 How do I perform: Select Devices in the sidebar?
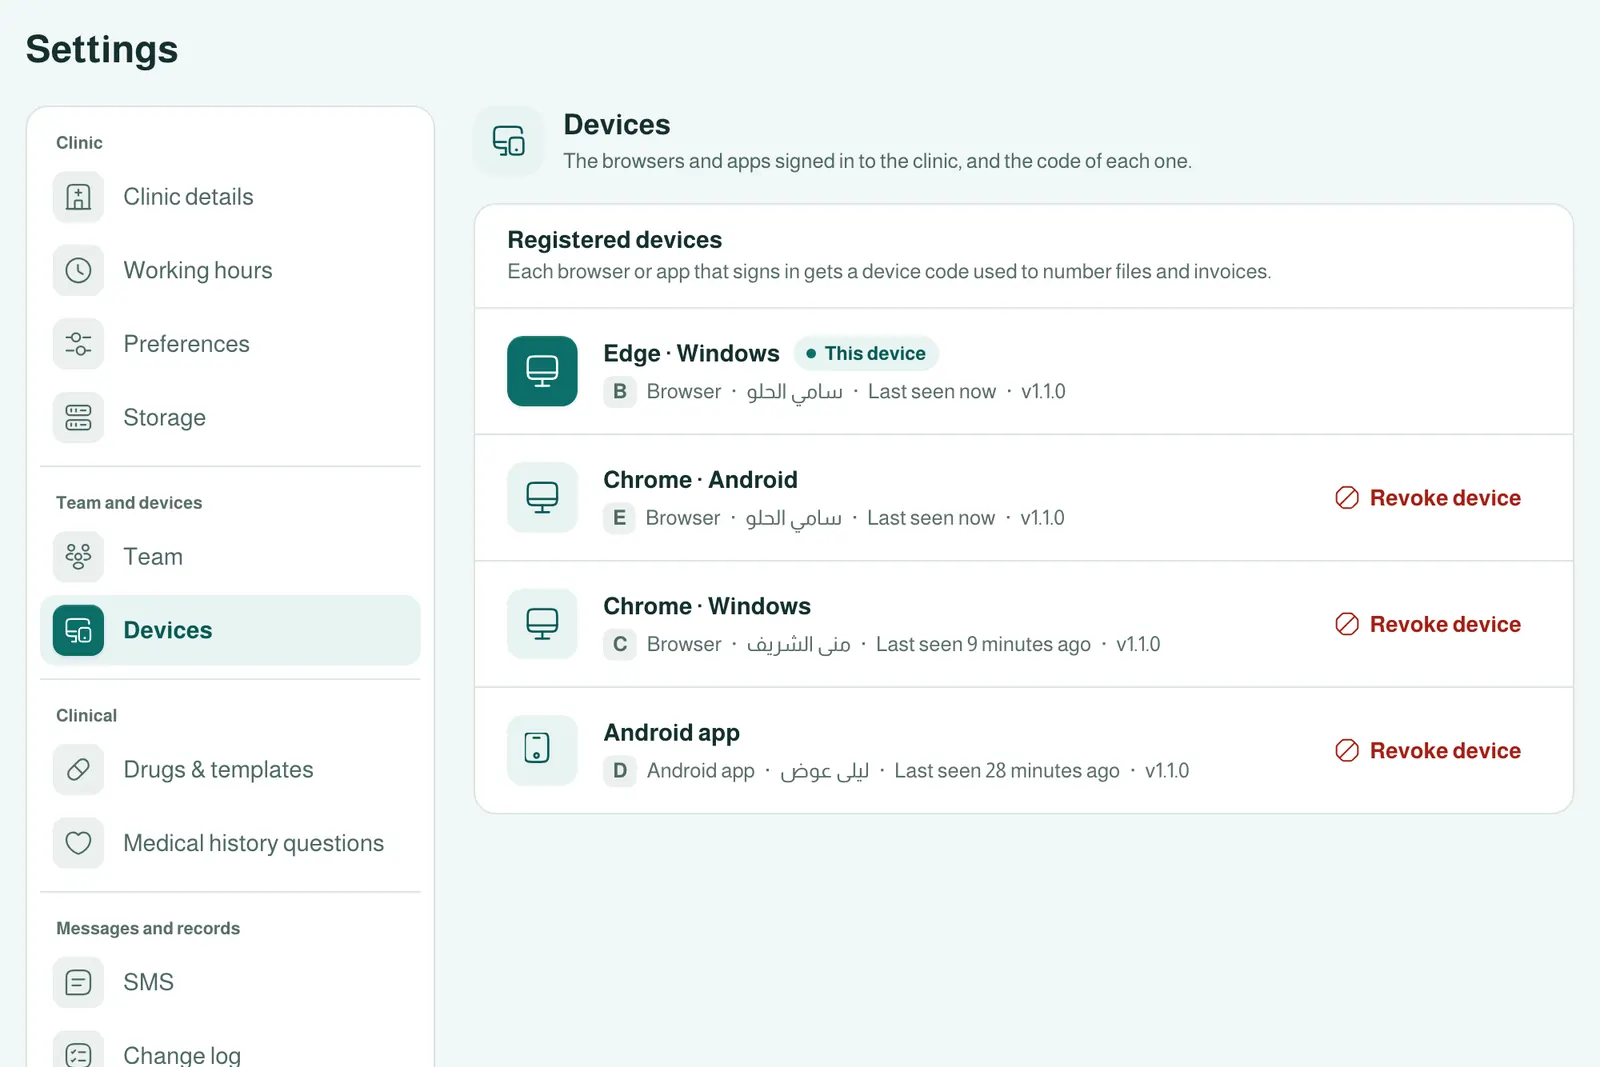(x=230, y=630)
